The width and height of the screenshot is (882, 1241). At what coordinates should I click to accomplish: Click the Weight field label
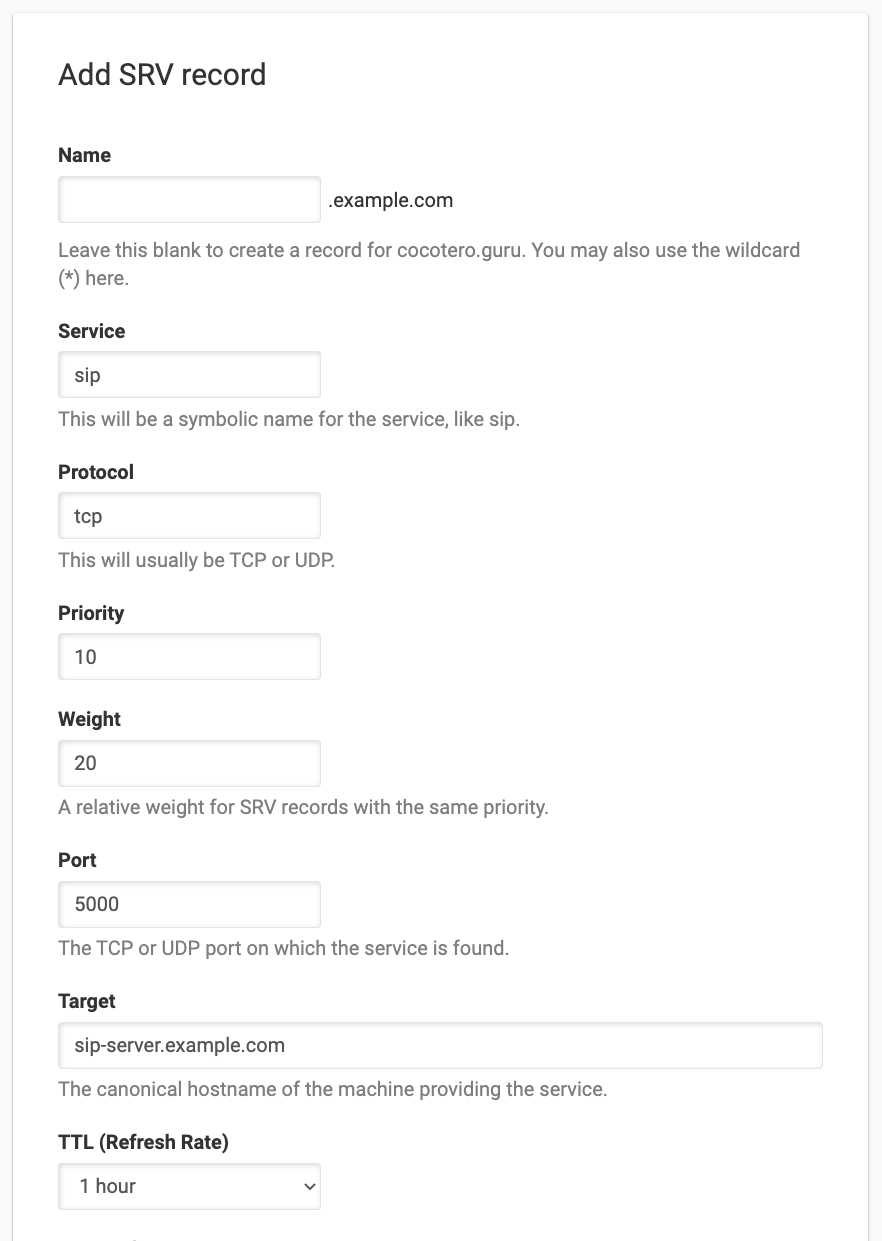[89, 719]
